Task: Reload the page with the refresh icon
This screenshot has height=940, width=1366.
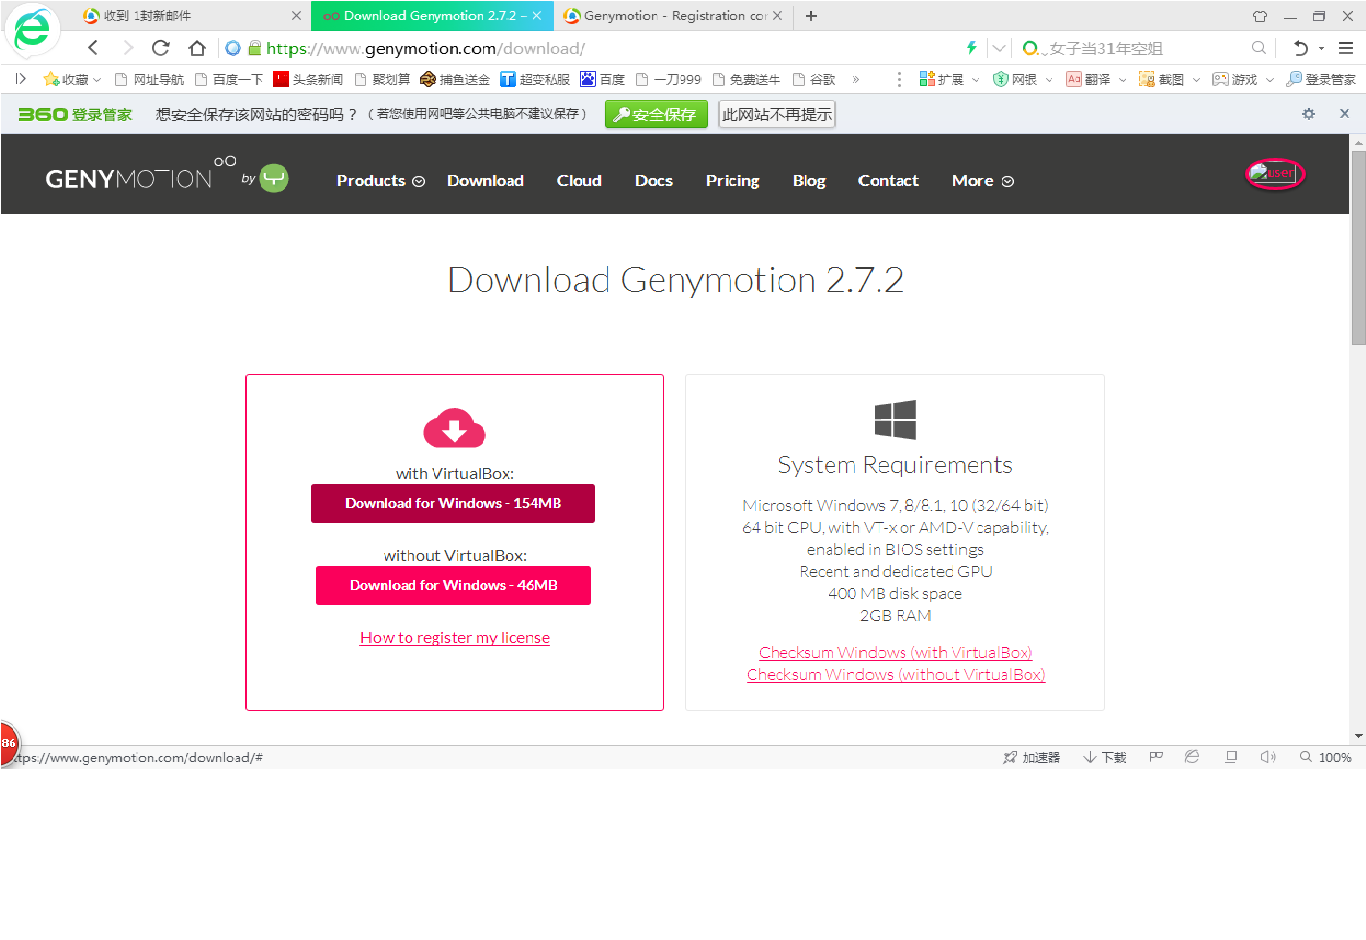Action: (x=160, y=48)
